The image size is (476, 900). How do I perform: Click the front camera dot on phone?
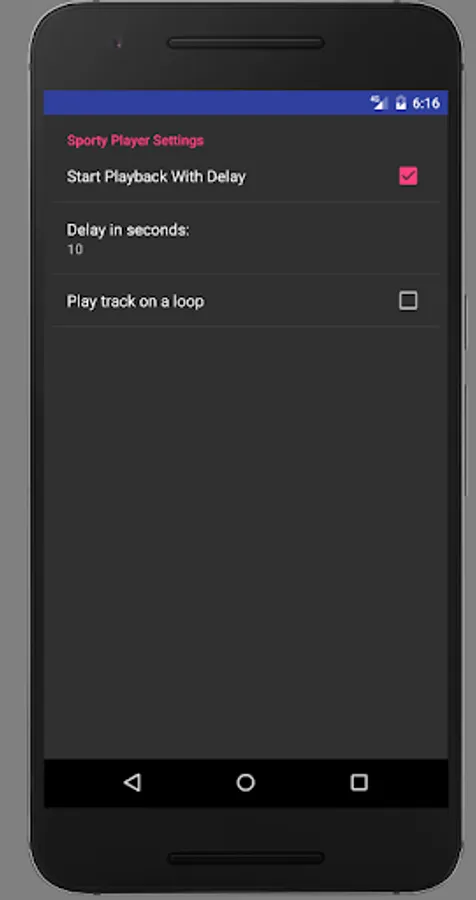click(x=119, y=43)
